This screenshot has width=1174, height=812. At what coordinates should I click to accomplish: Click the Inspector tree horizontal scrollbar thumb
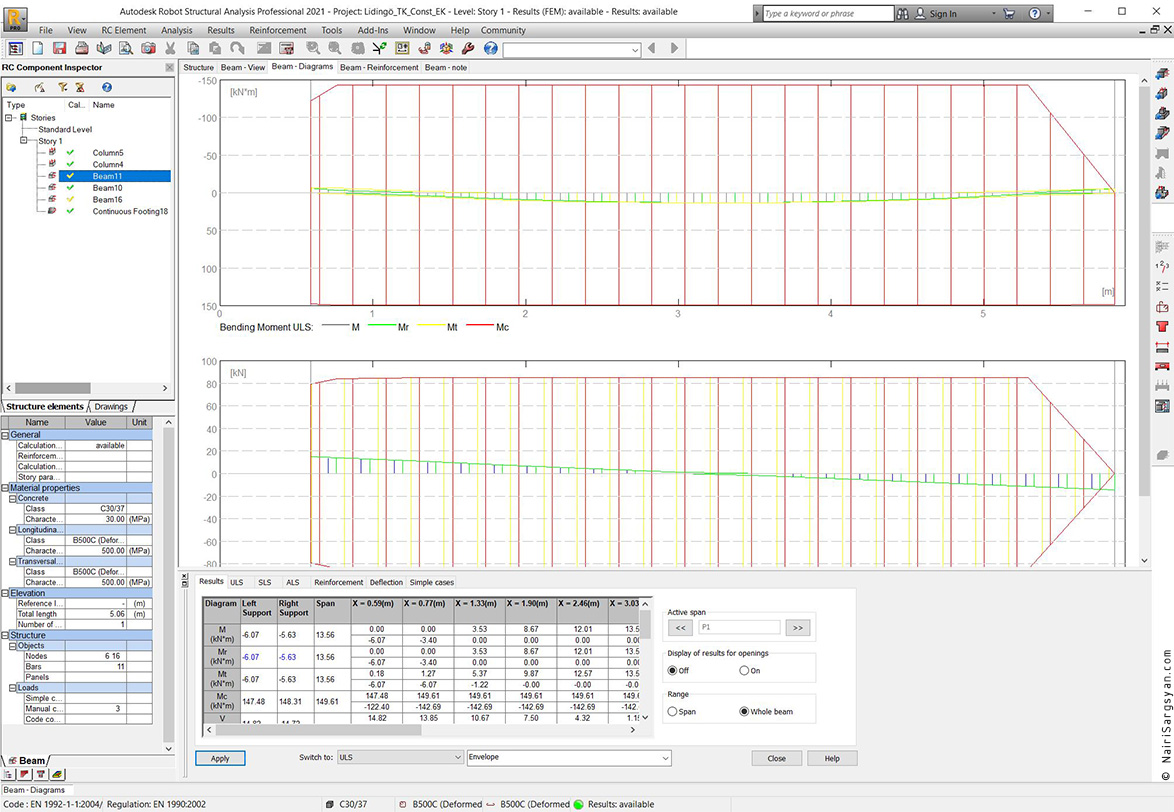(x=52, y=388)
